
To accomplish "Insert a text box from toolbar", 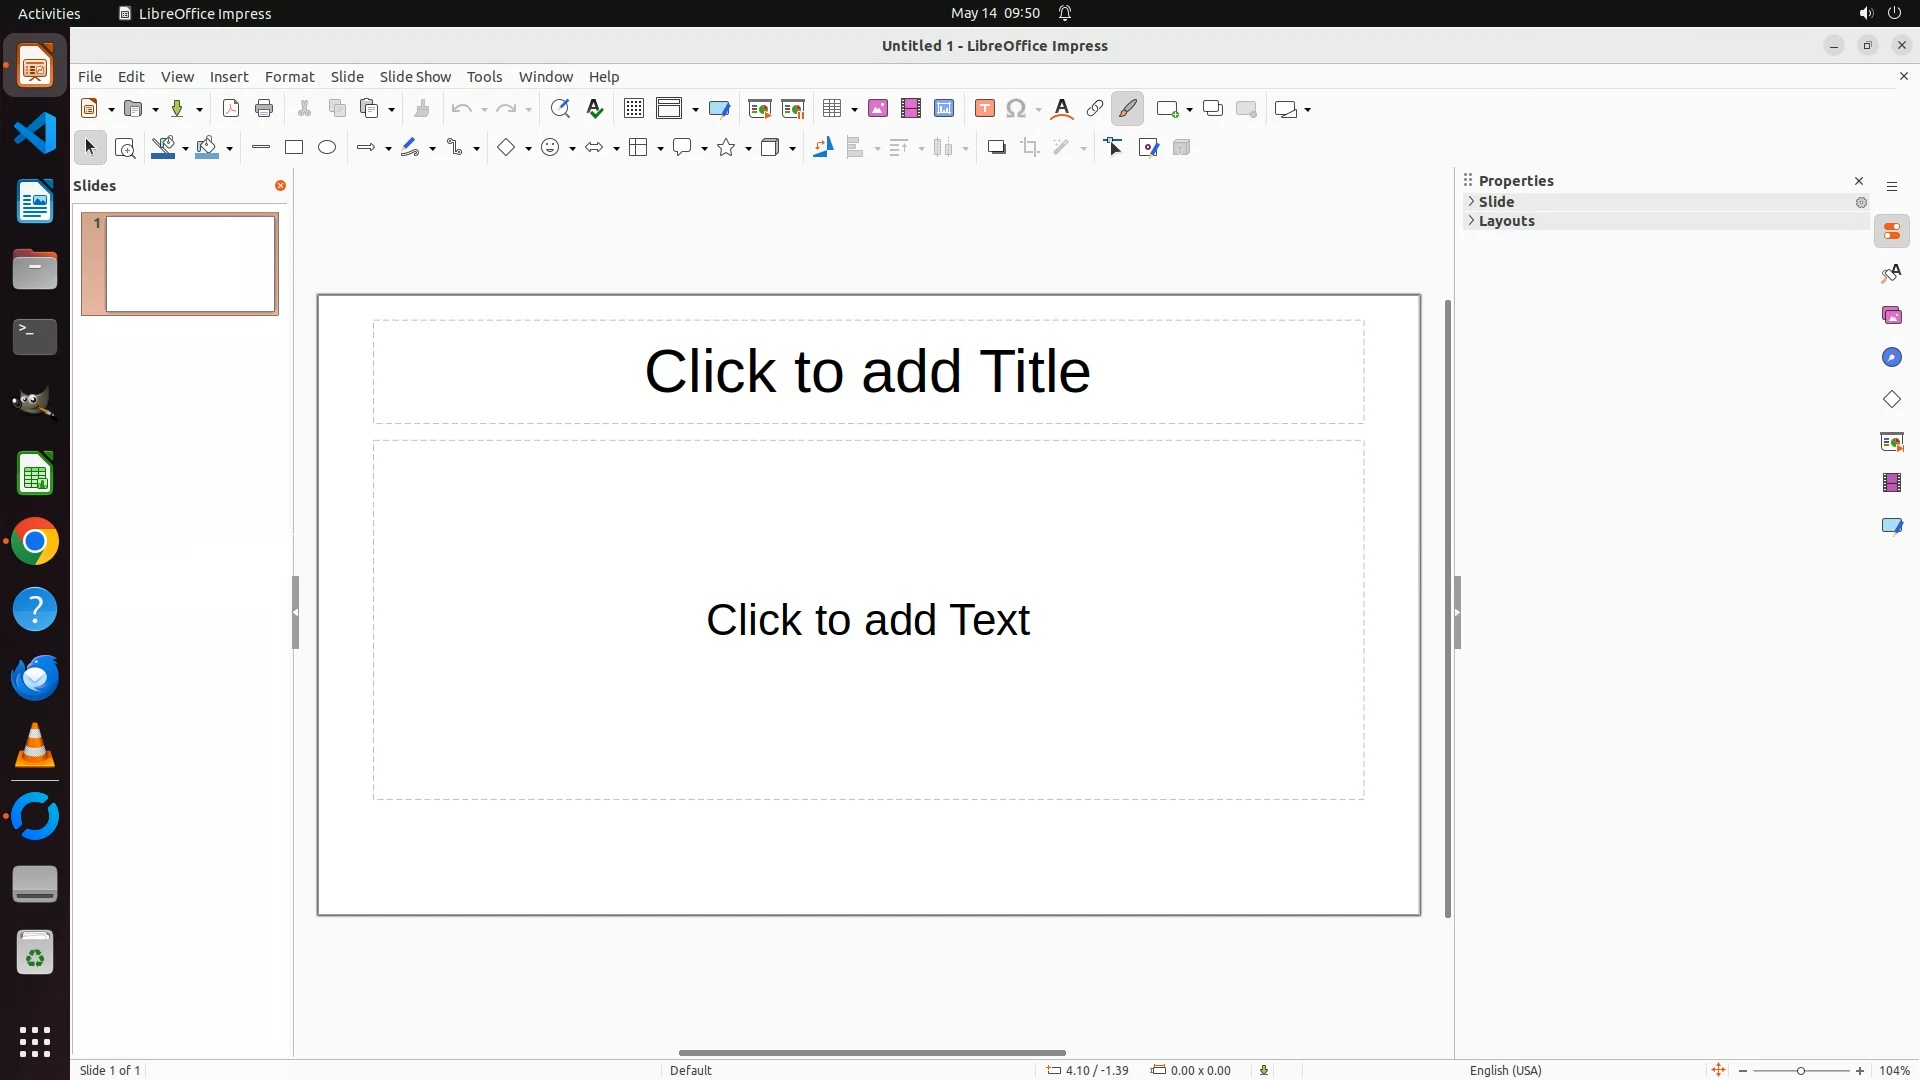I will [x=985, y=109].
